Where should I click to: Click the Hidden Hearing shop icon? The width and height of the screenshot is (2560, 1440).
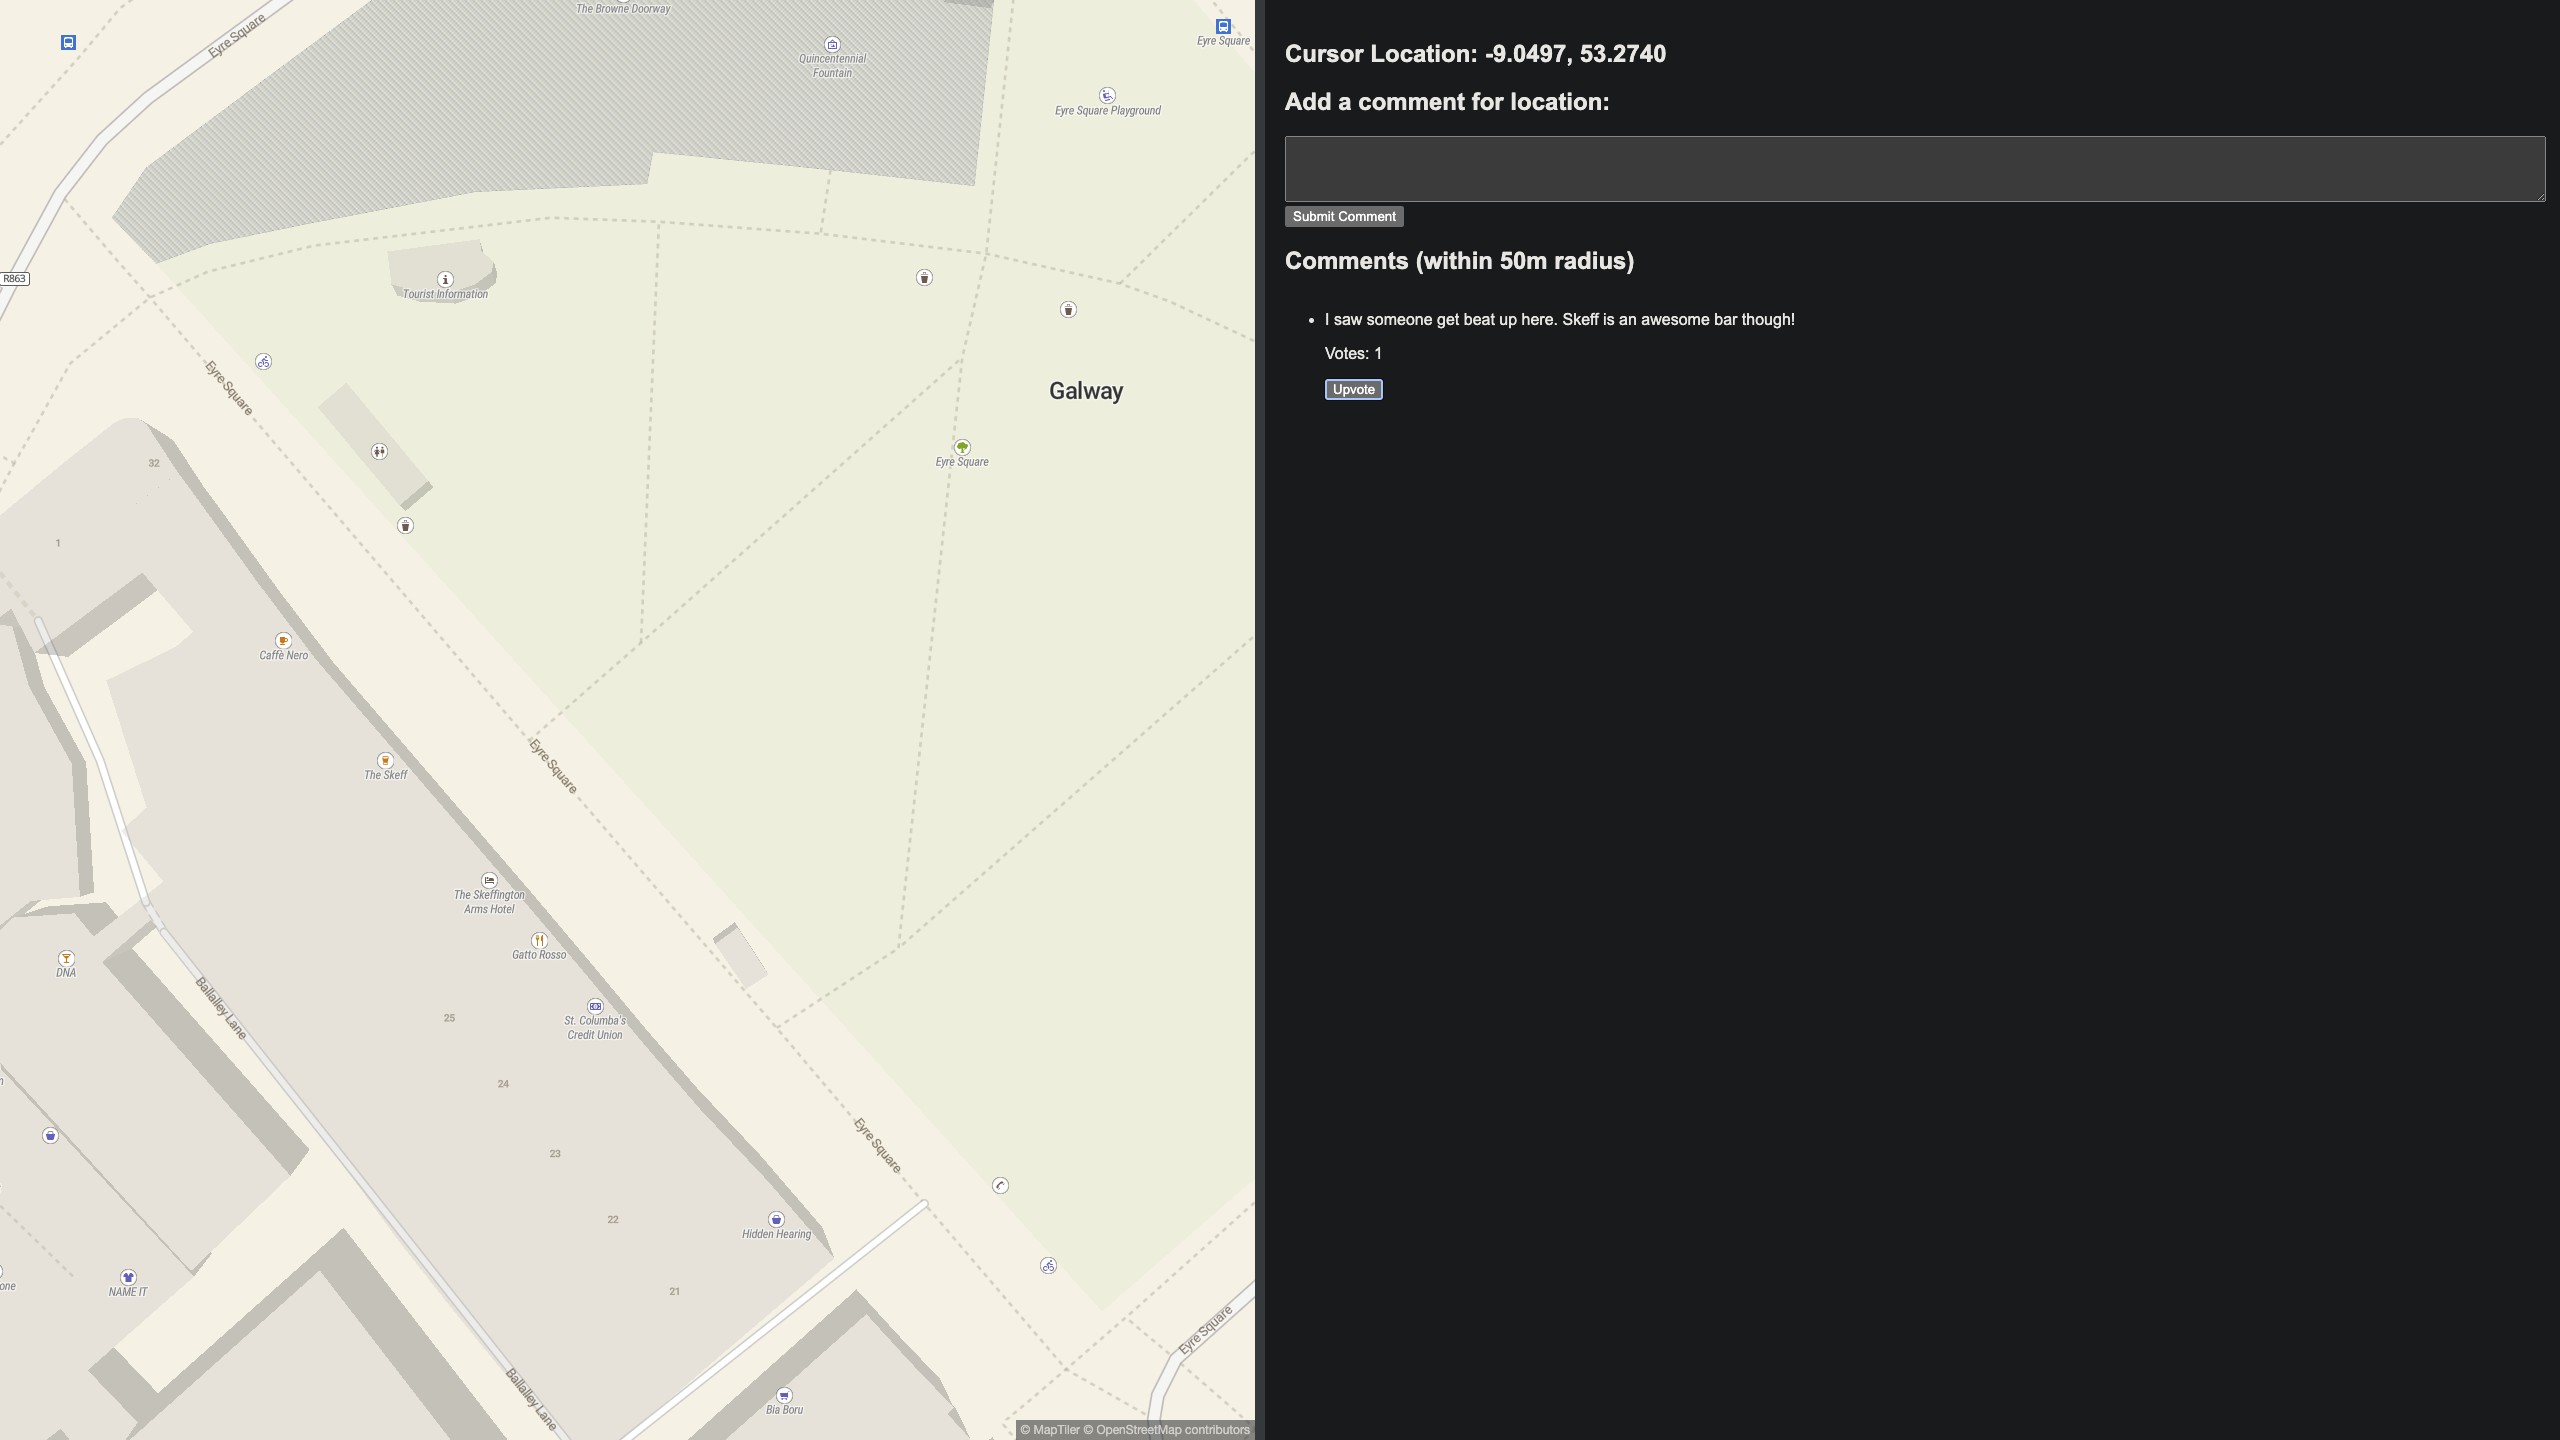coord(776,1219)
